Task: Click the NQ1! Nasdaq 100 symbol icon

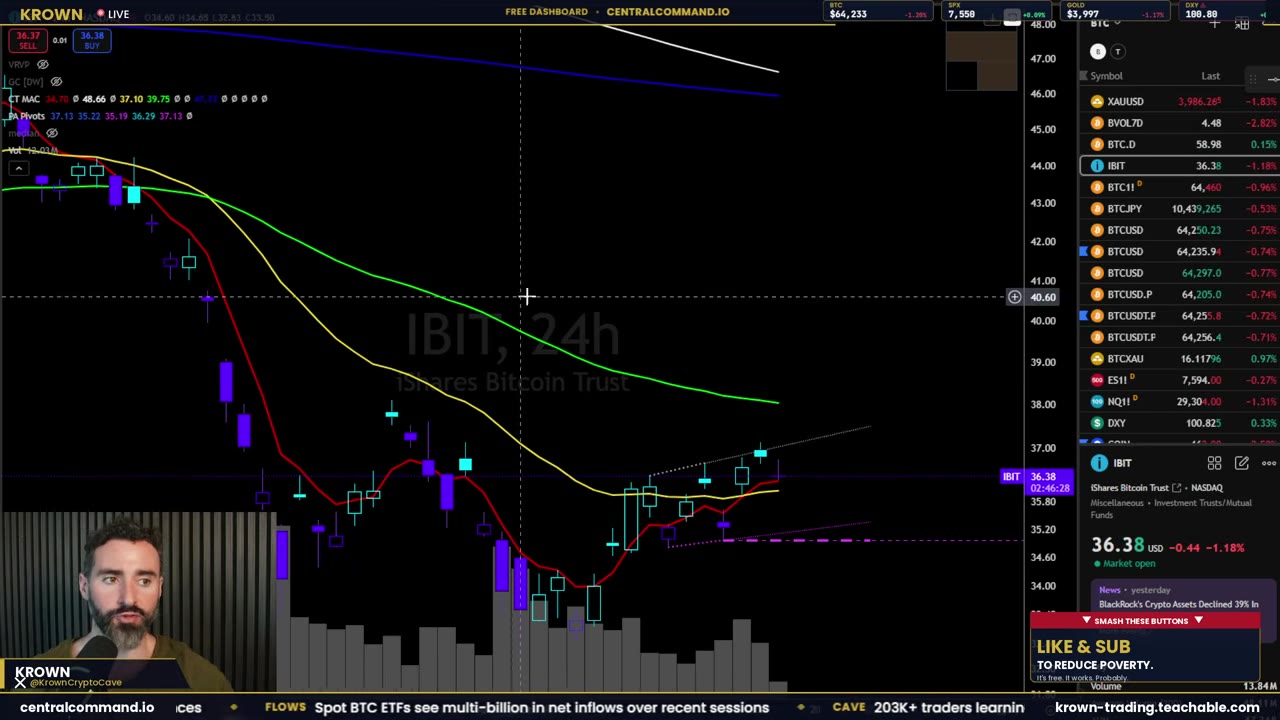Action: pos(1097,401)
